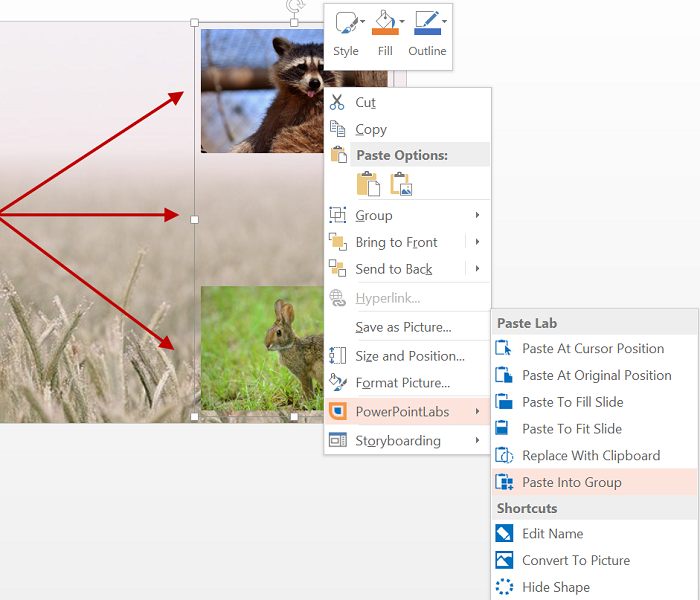Click Save as Picture option
The image size is (700, 600).
click(x=403, y=327)
